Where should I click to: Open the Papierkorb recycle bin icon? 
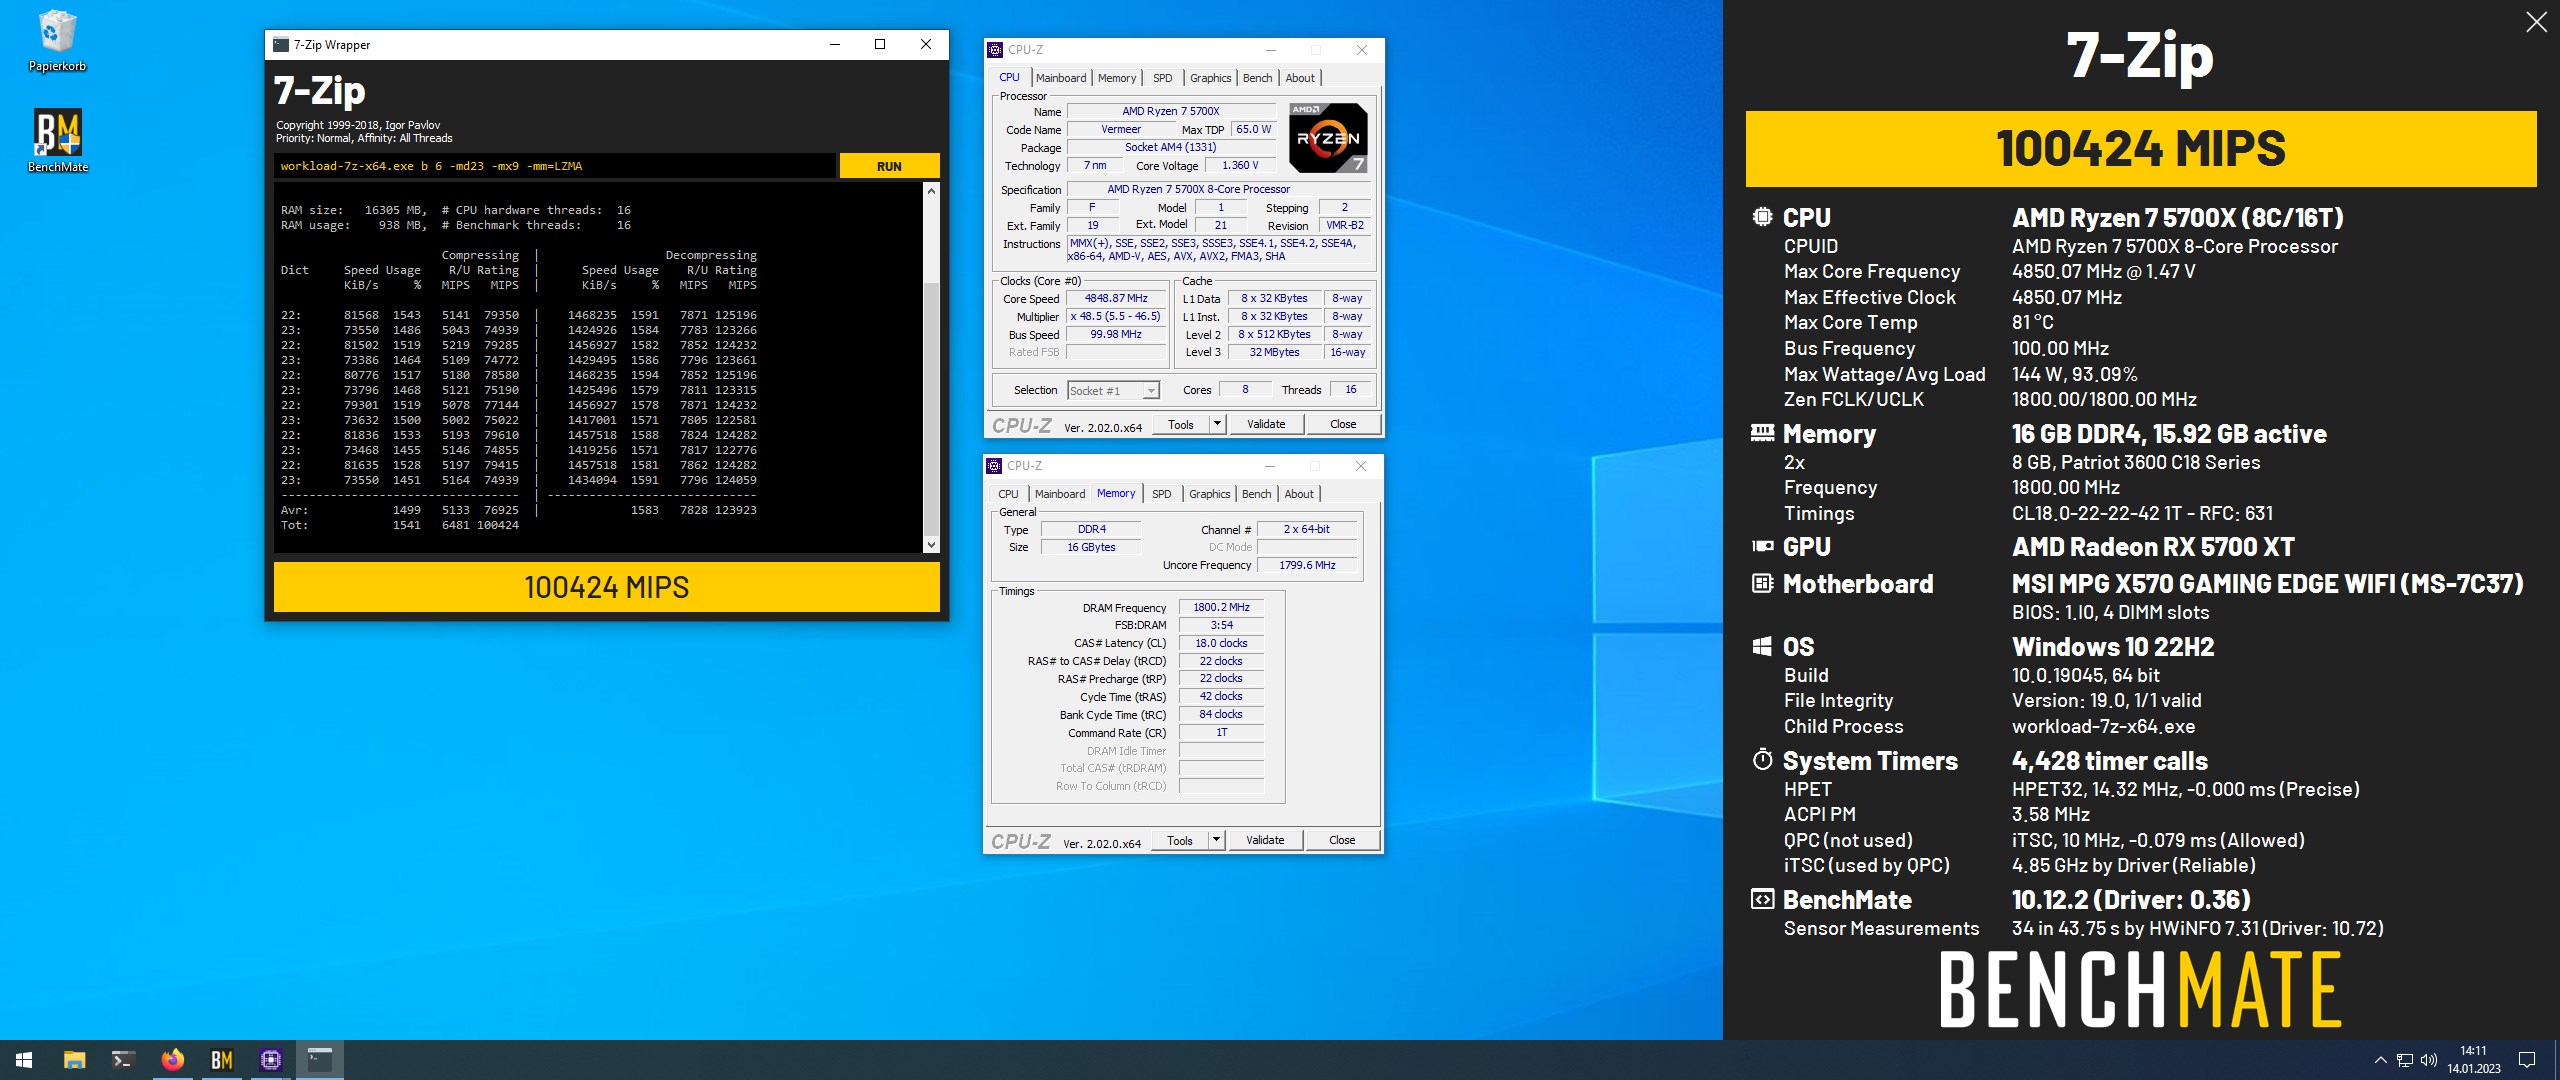coord(57,40)
